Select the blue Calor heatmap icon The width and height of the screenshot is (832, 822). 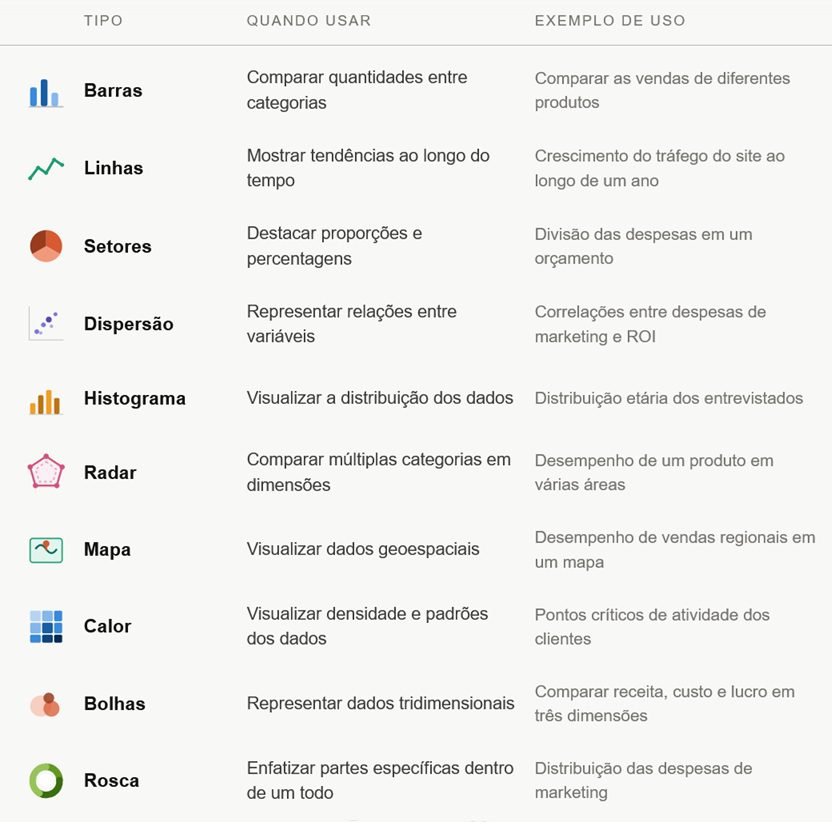point(46,626)
